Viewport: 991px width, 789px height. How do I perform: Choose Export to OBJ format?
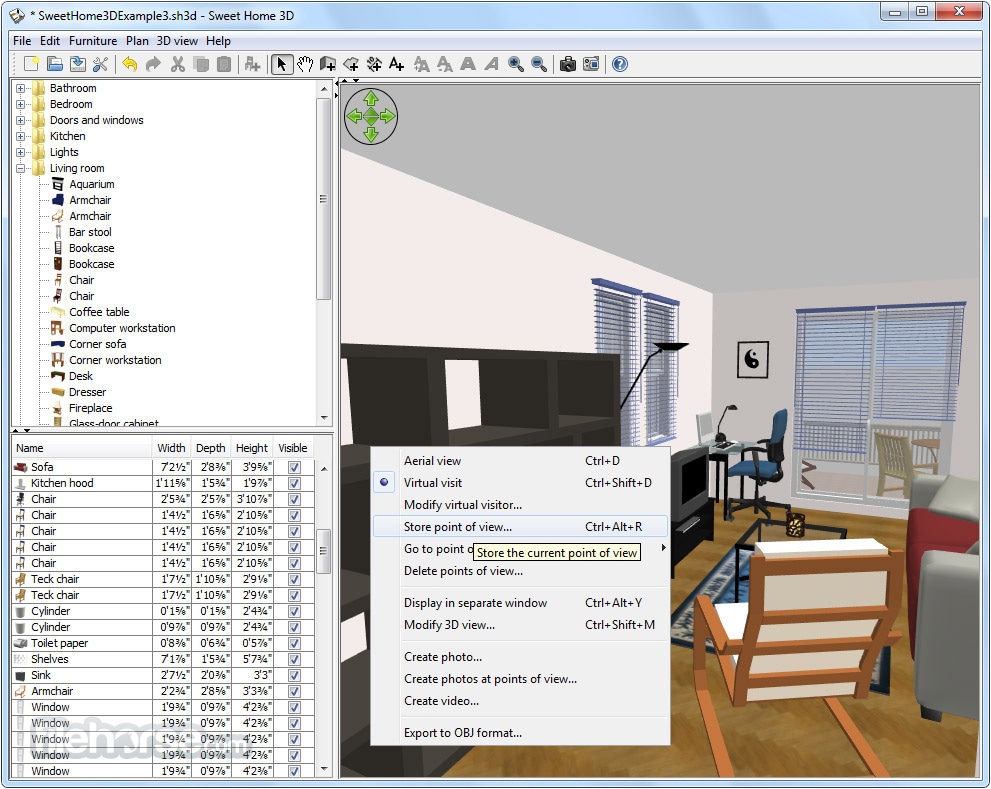520,733
